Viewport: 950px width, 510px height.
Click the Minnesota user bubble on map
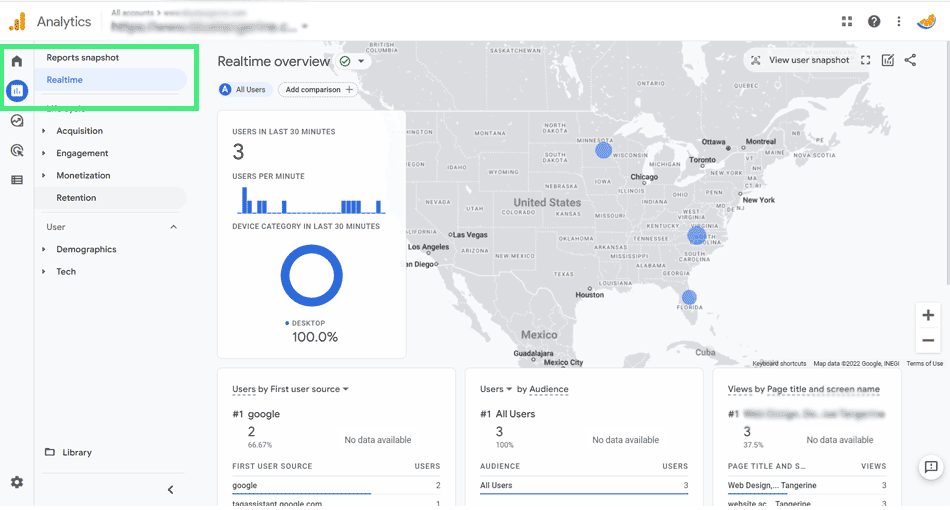603,150
